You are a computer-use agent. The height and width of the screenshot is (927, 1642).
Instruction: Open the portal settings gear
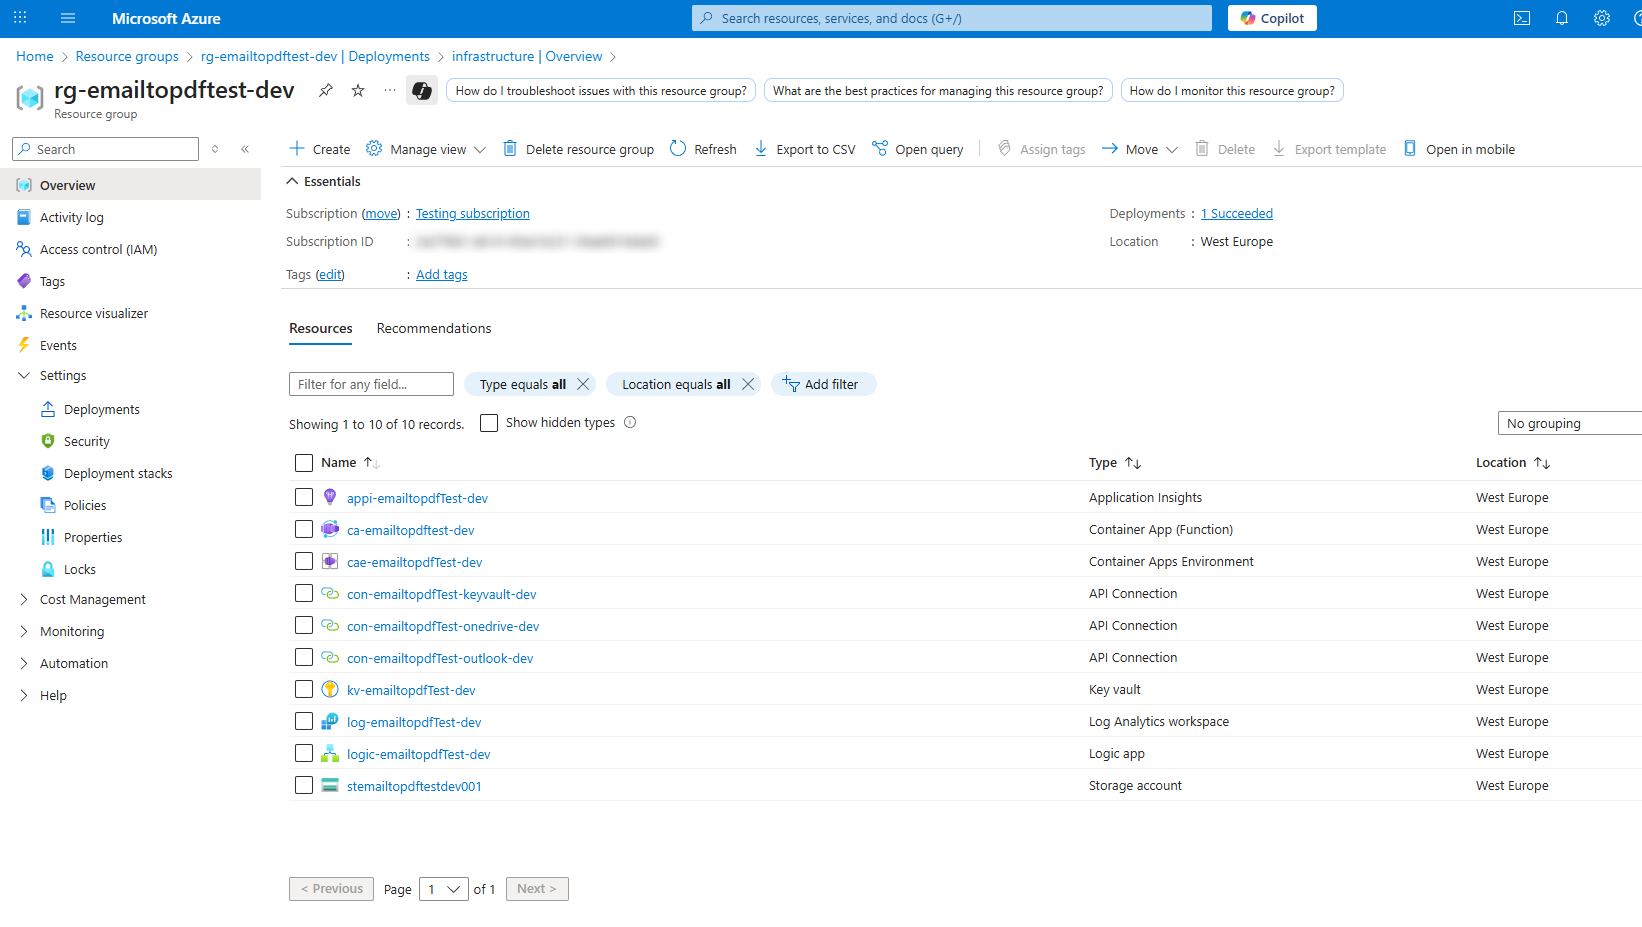tap(1602, 18)
